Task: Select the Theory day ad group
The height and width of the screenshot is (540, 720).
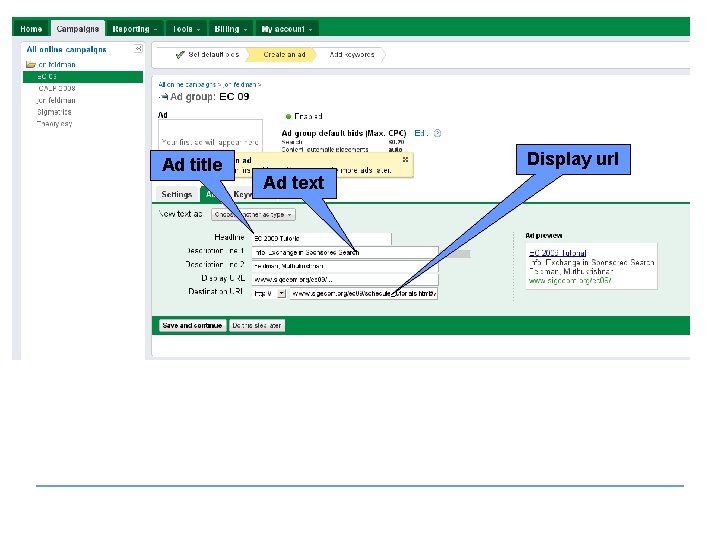Action: tap(55, 124)
